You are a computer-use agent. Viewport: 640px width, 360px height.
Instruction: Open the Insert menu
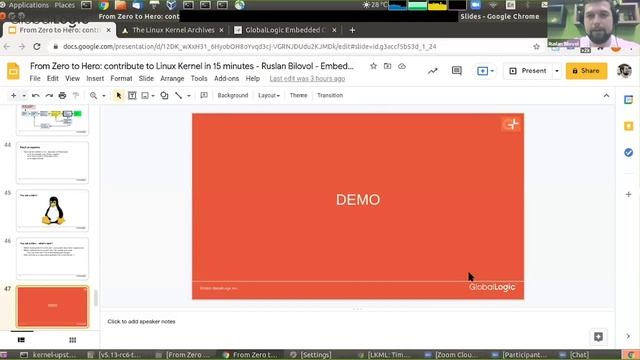pyautogui.click(x=95, y=78)
